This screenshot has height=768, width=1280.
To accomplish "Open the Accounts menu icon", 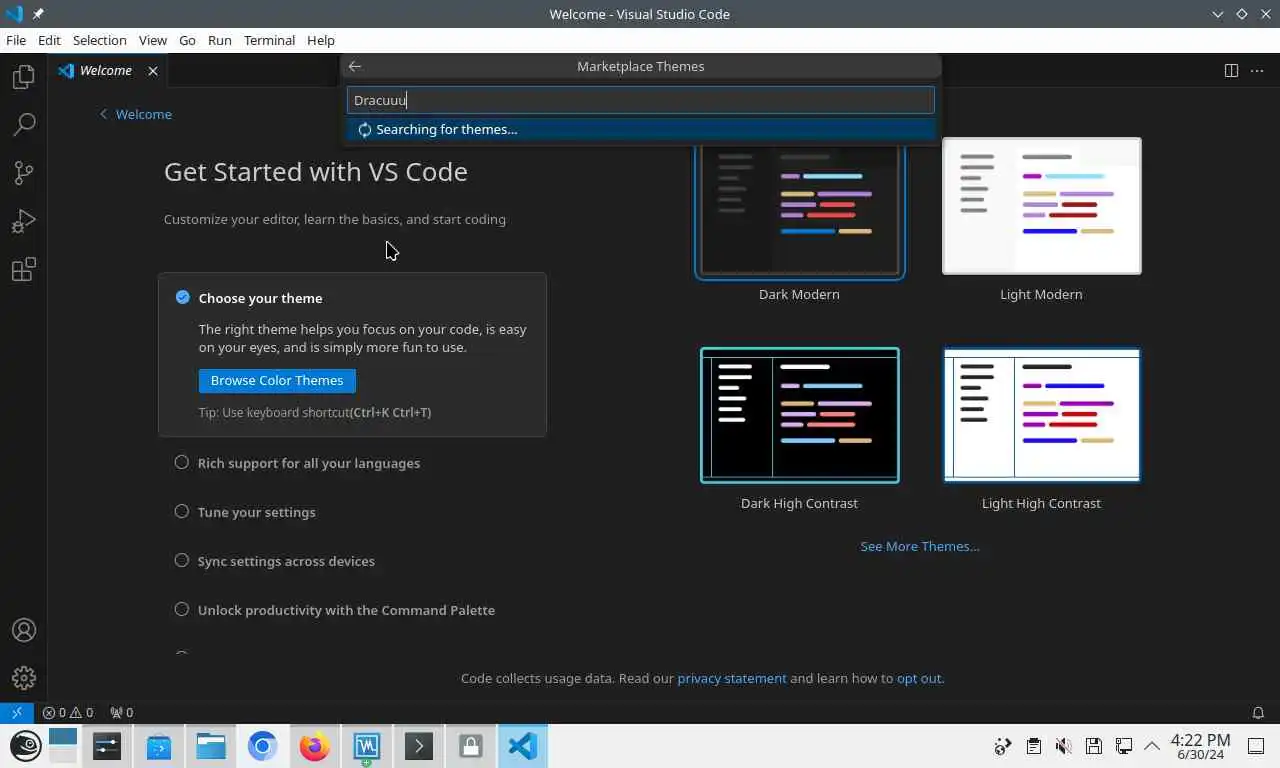I will click(24, 630).
